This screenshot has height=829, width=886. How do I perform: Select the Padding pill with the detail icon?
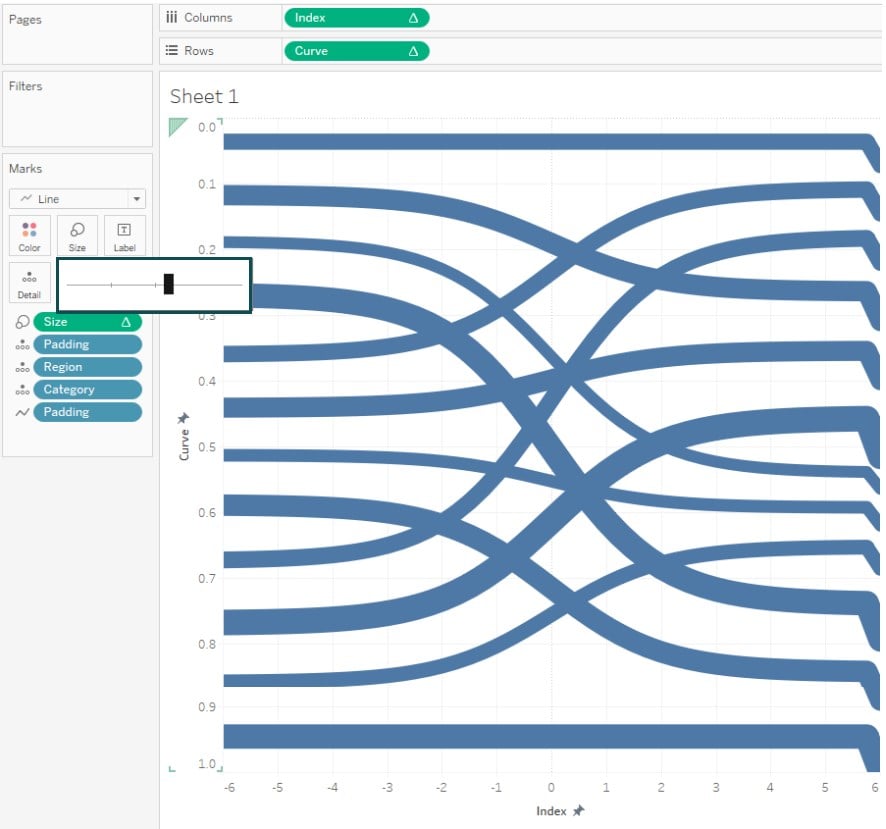[88, 345]
